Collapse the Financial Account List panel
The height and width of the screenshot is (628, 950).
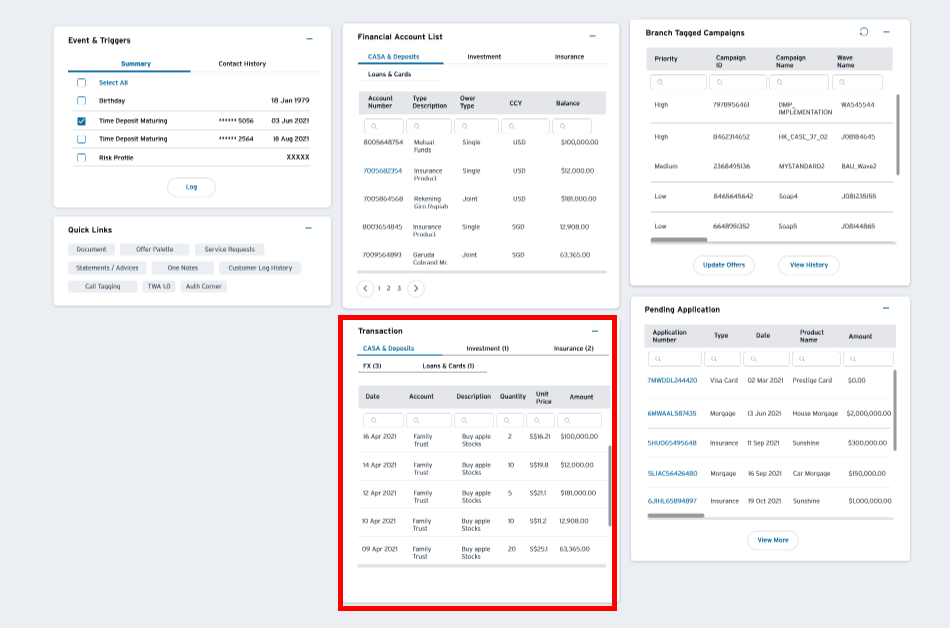(x=592, y=36)
